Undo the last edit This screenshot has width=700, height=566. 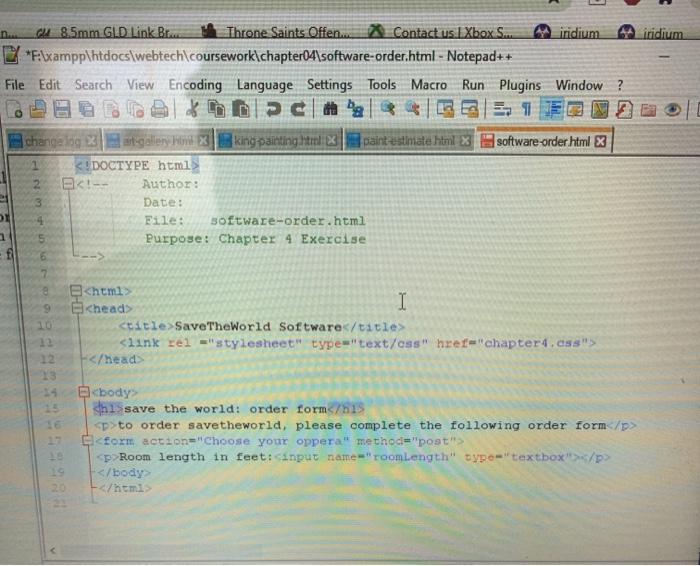(273, 109)
